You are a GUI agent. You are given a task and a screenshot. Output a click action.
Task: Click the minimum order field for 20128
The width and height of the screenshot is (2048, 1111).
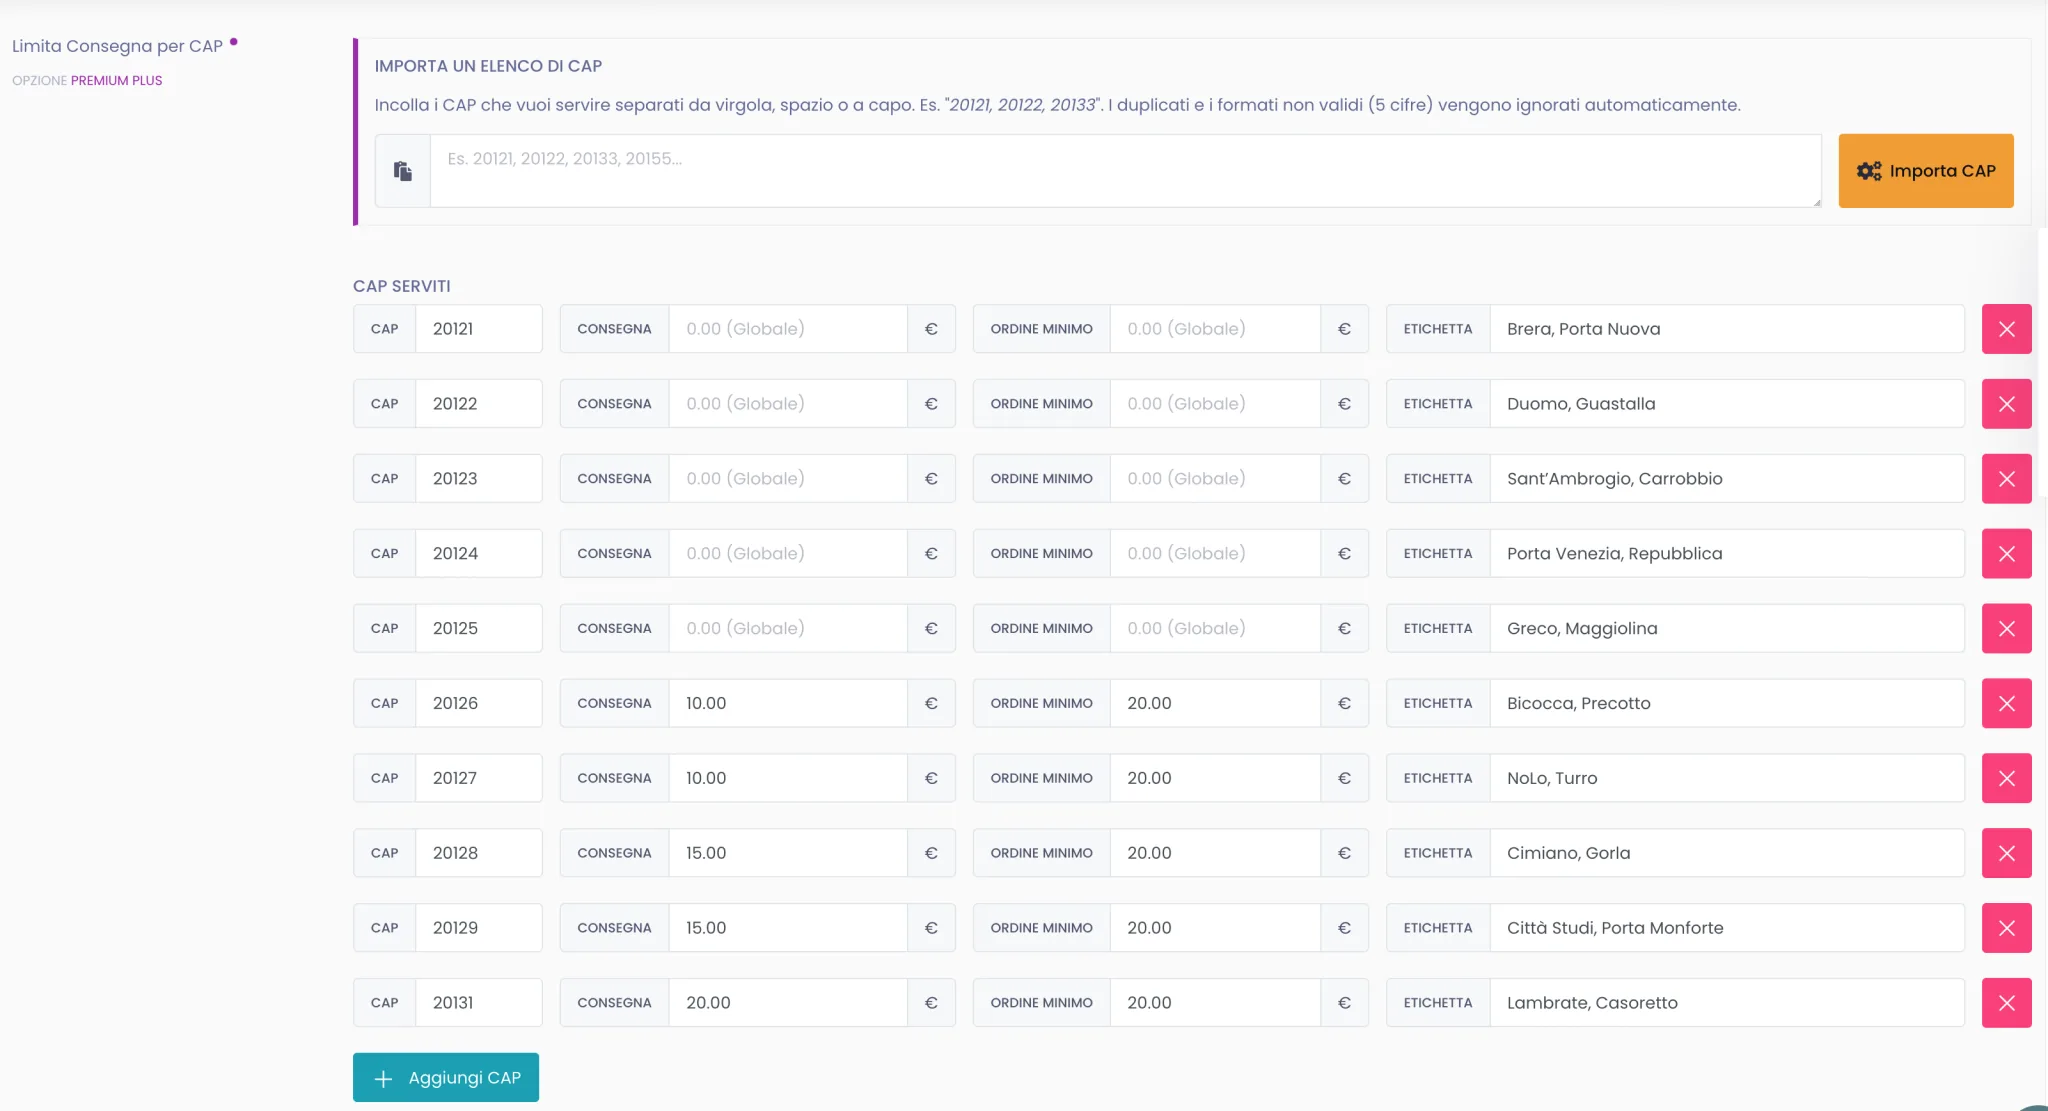[1215, 853]
